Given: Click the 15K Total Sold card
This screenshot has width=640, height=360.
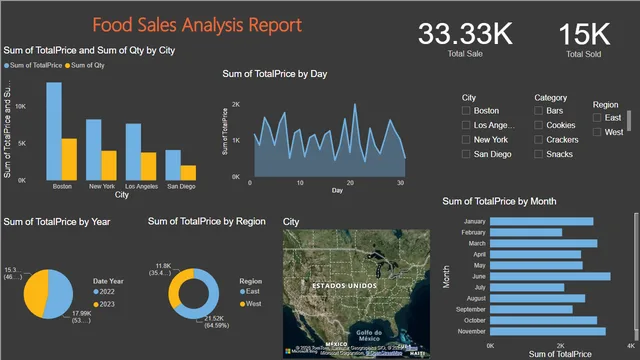Looking at the screenshot, I should (x=584, y=39).
